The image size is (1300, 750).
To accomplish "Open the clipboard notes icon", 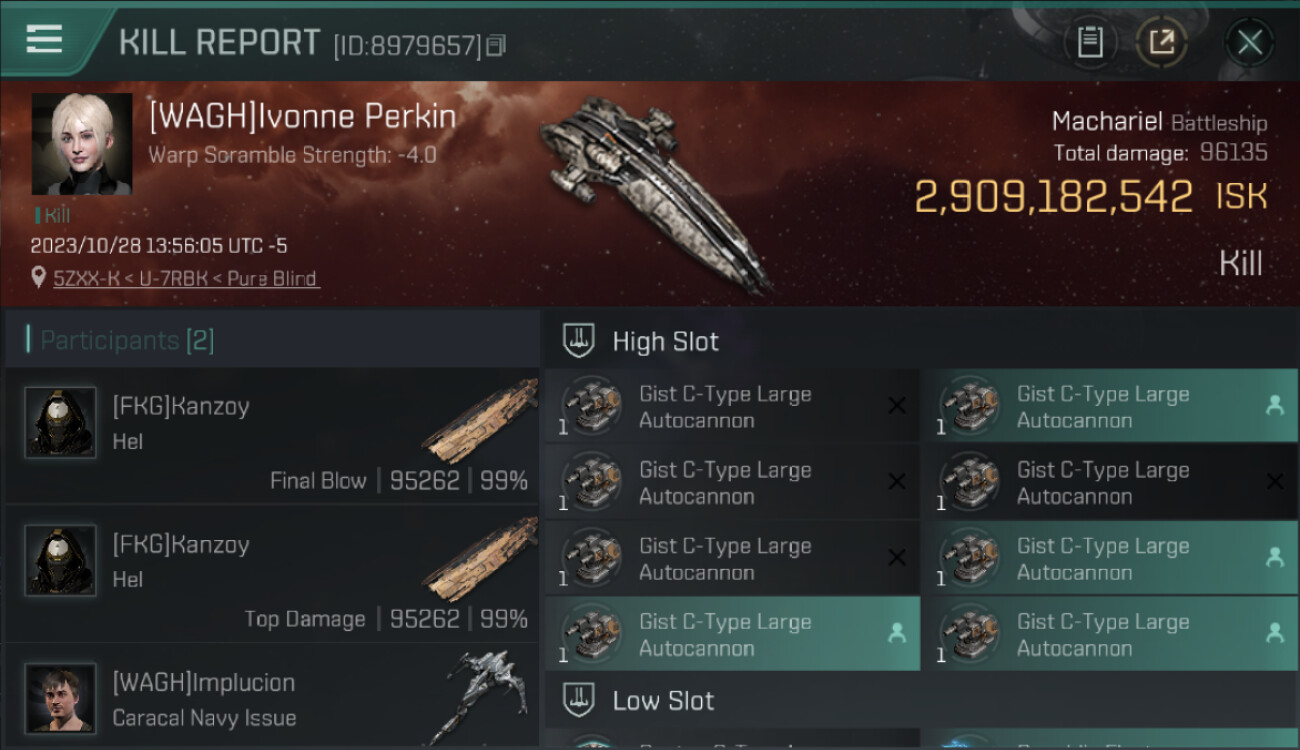I will coord(1090,42).
